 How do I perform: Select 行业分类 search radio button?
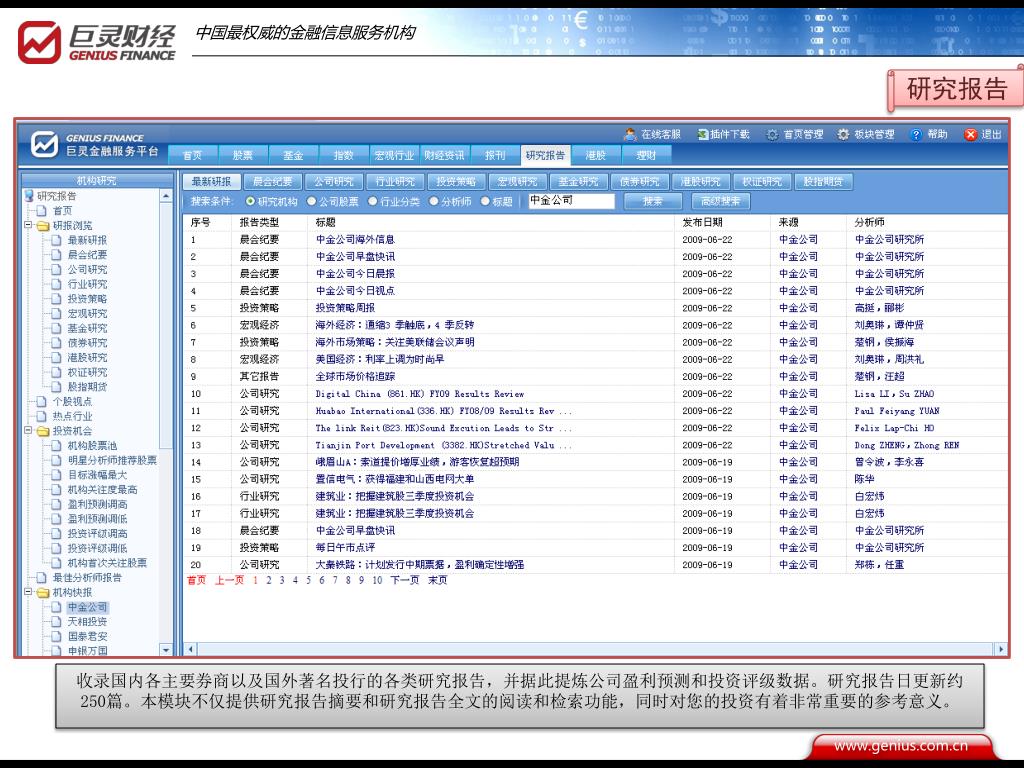point(372,201)
